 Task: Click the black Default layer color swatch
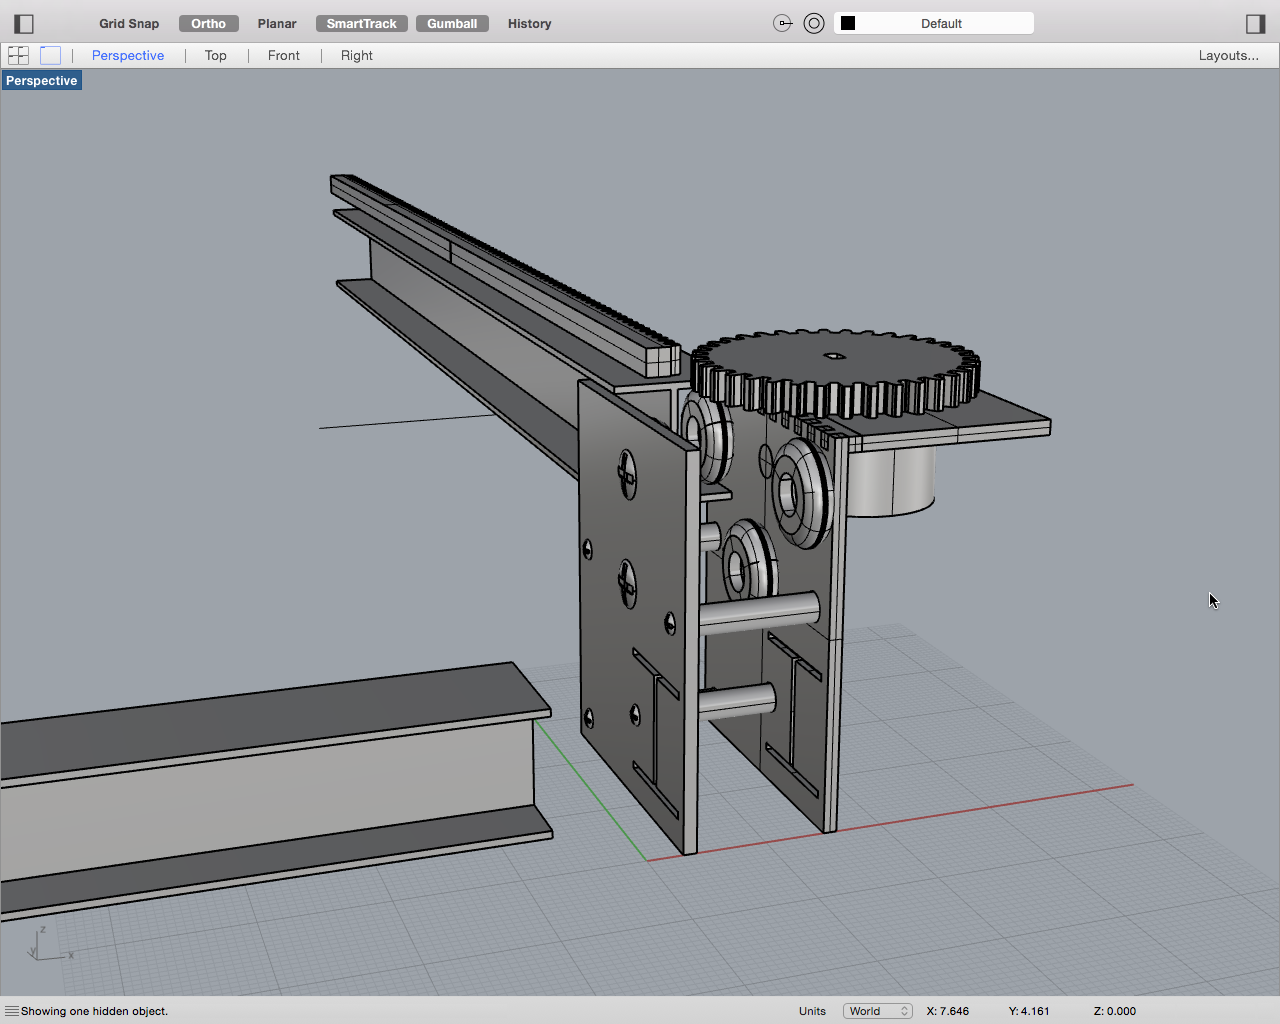pyautogui.click(x=848, y=23)
